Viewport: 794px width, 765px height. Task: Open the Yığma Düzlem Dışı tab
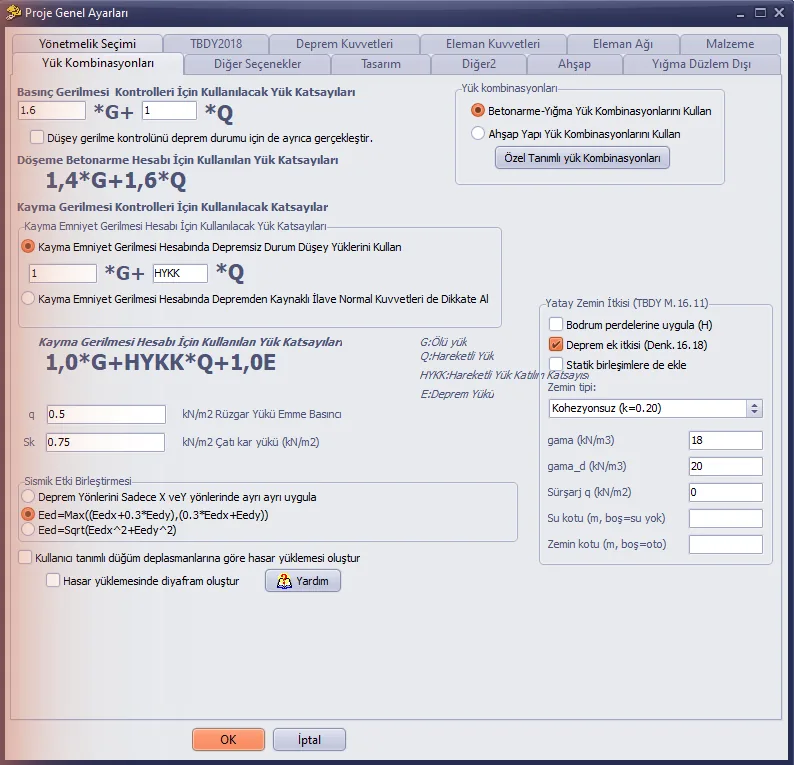tap(701, 64)
